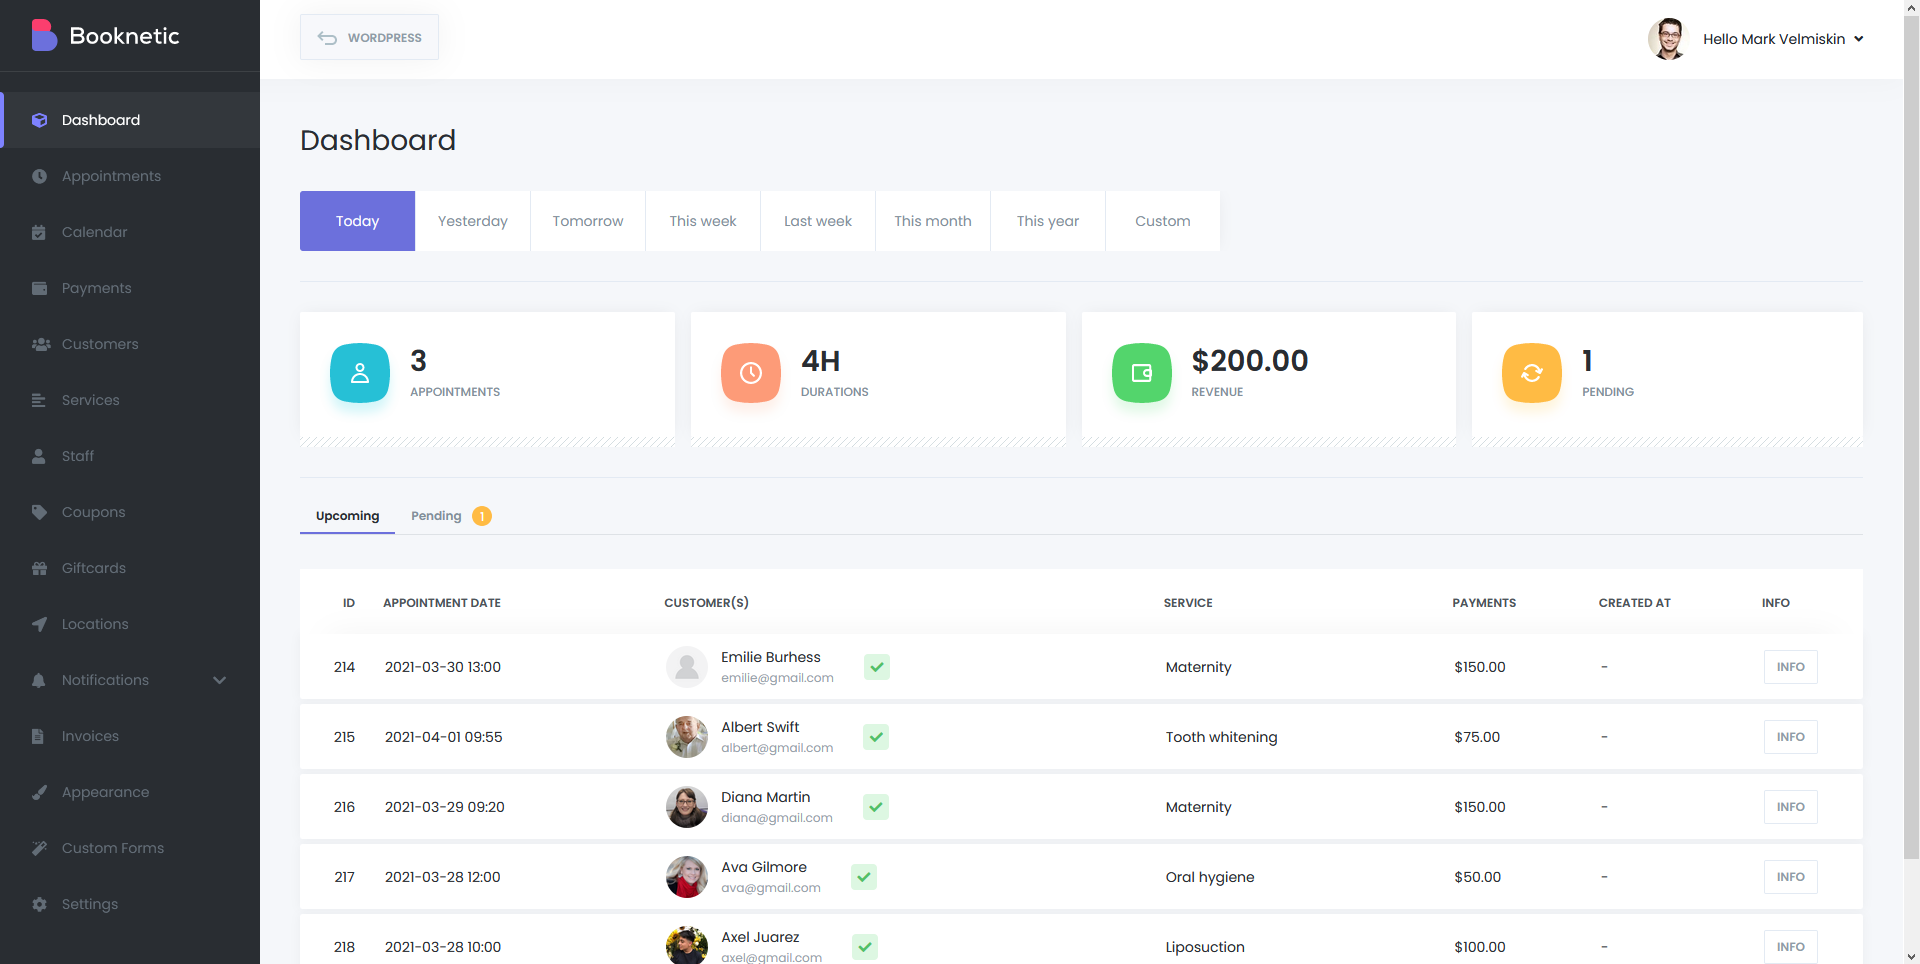1920x964 pixels.
Task: Click the Appointments clock icon in sidebar
Action: tap(39, 176)
